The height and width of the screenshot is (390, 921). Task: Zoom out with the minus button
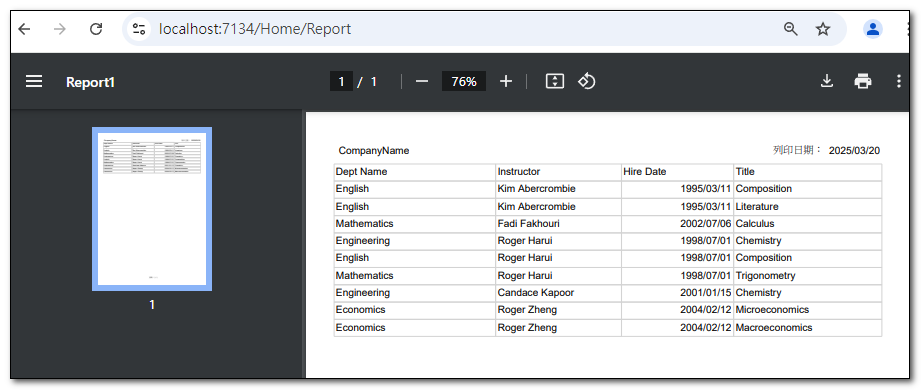tap(422, 82)
